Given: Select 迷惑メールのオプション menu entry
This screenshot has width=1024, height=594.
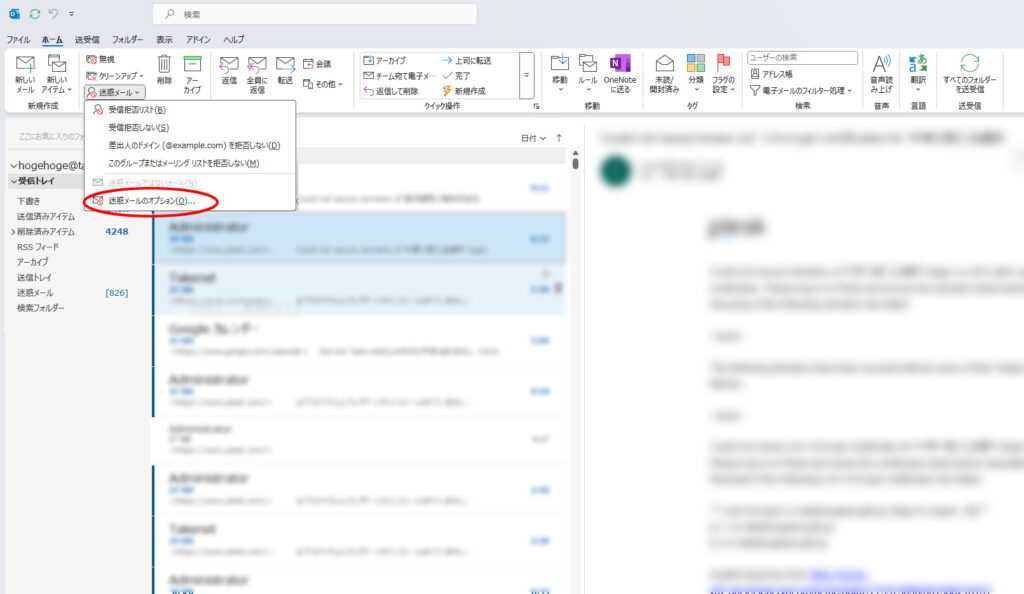Looking at the screenshot, I should pyautogui.click(x=152, y=201).
